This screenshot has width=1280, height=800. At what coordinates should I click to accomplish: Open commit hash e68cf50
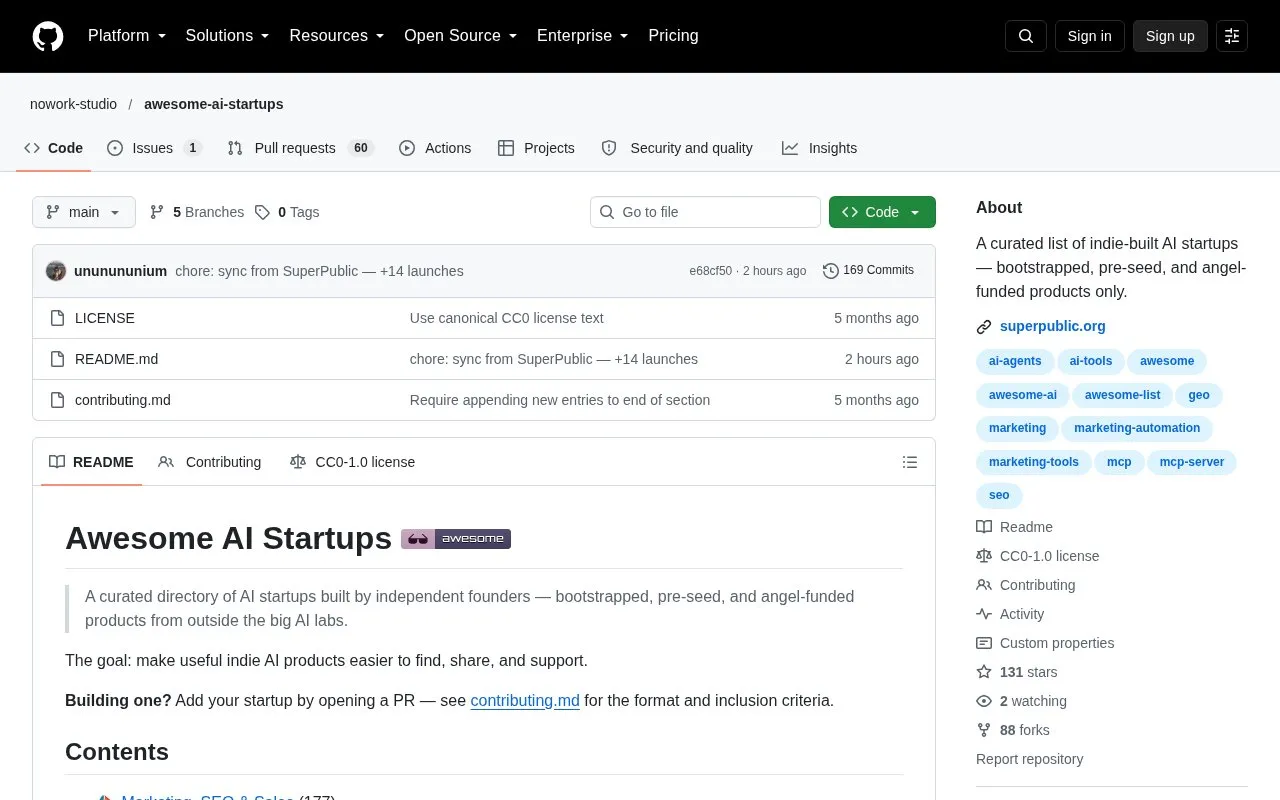(x=711, y=271)
